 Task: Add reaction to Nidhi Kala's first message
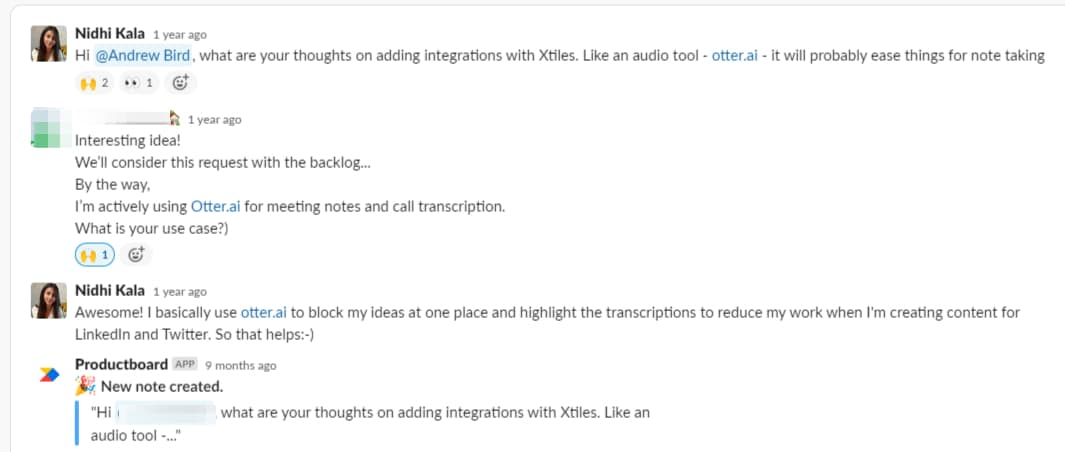click(x=180, y=83)
